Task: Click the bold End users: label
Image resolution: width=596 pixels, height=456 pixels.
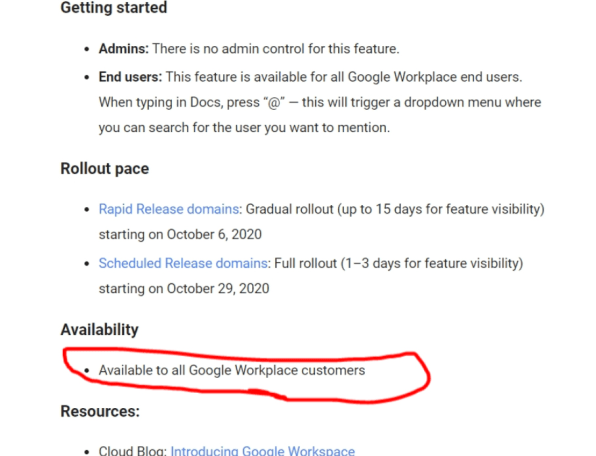Action: click(x=130, y=77)
